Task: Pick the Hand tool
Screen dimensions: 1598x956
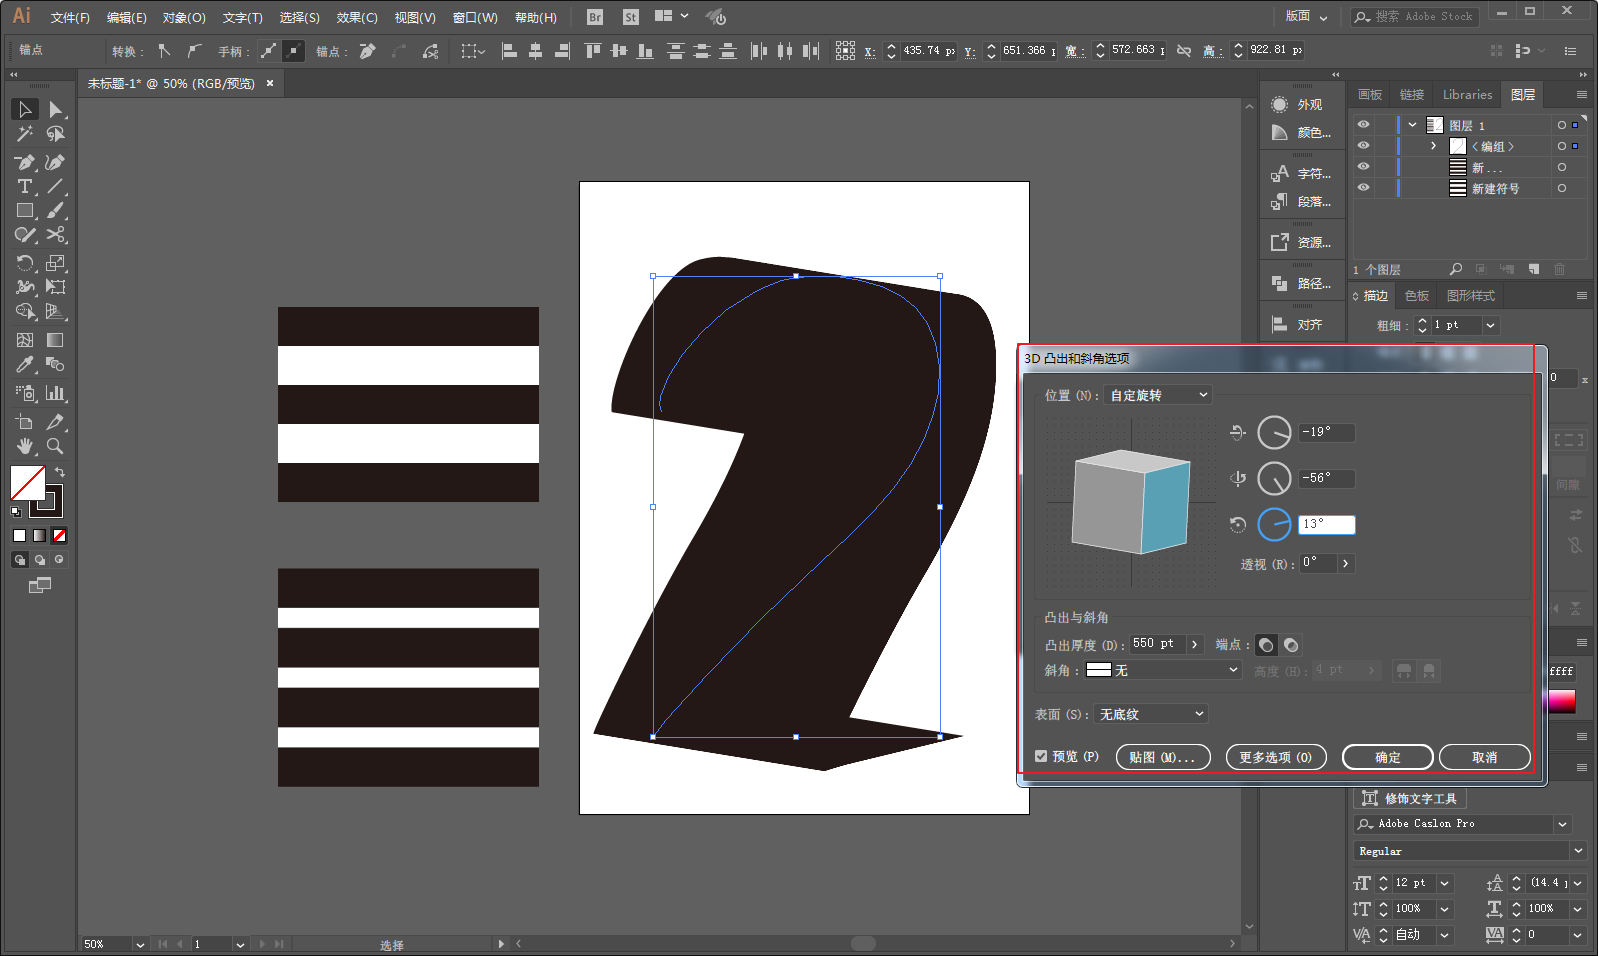Action: pos(25,447)
